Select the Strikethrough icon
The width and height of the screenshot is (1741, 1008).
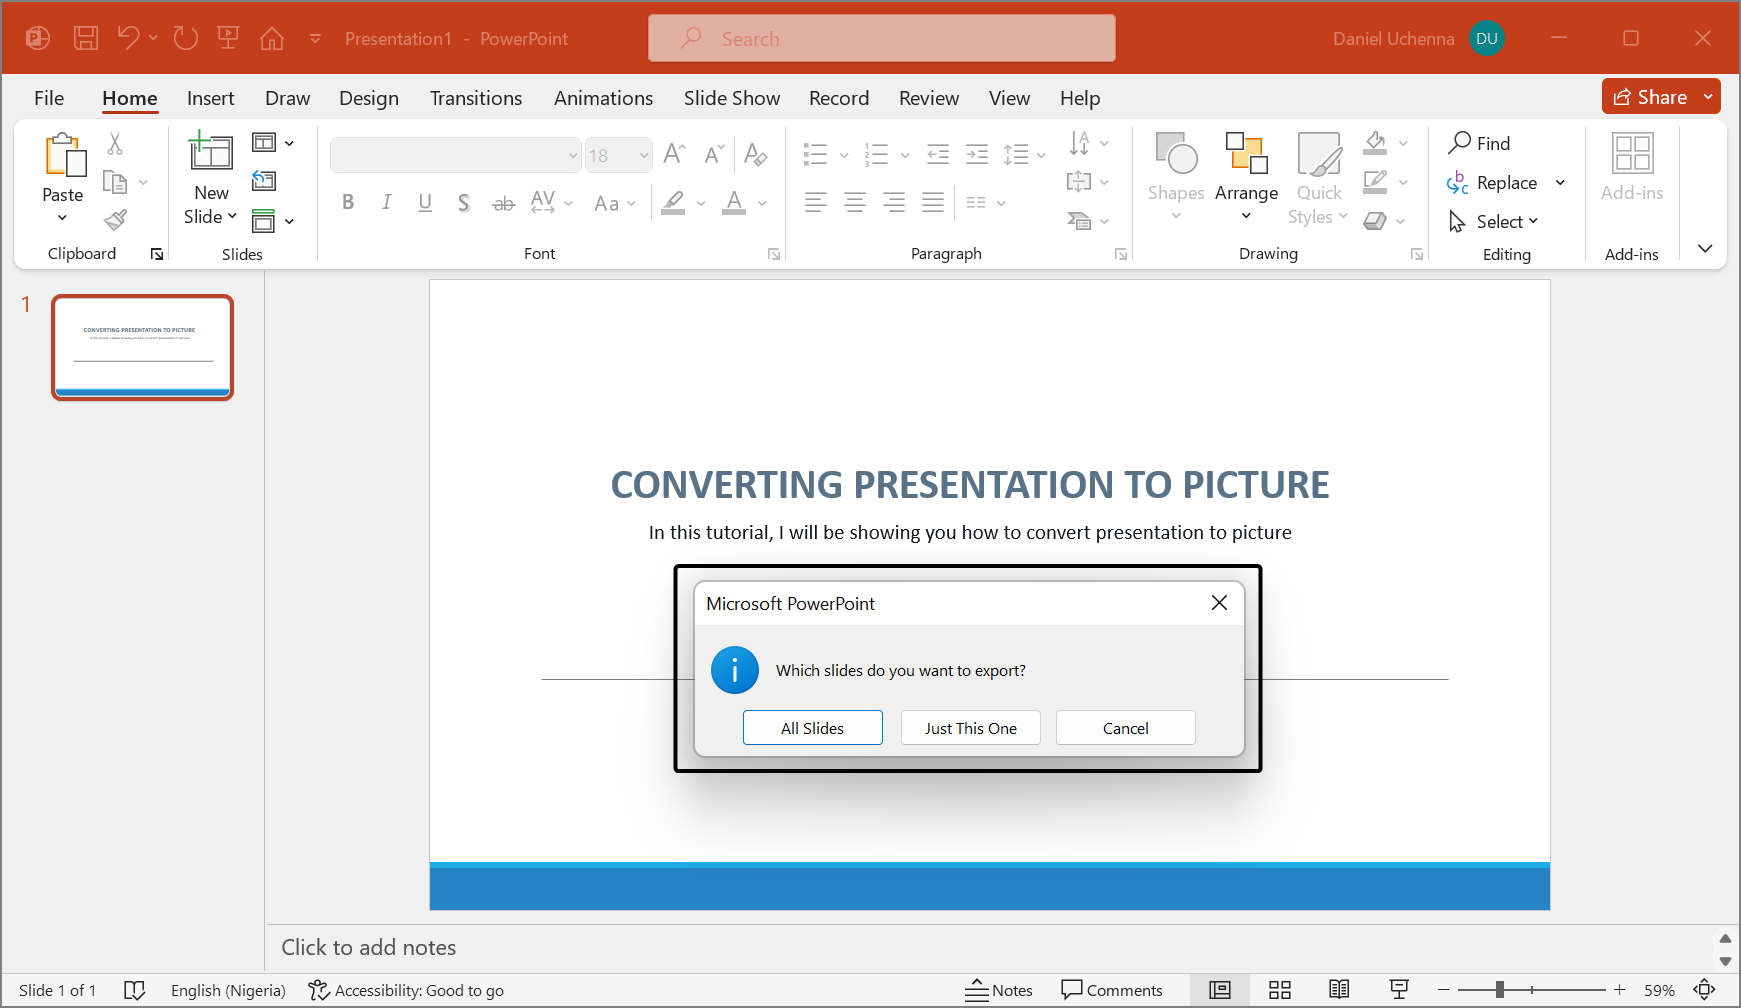coord(503,202)
